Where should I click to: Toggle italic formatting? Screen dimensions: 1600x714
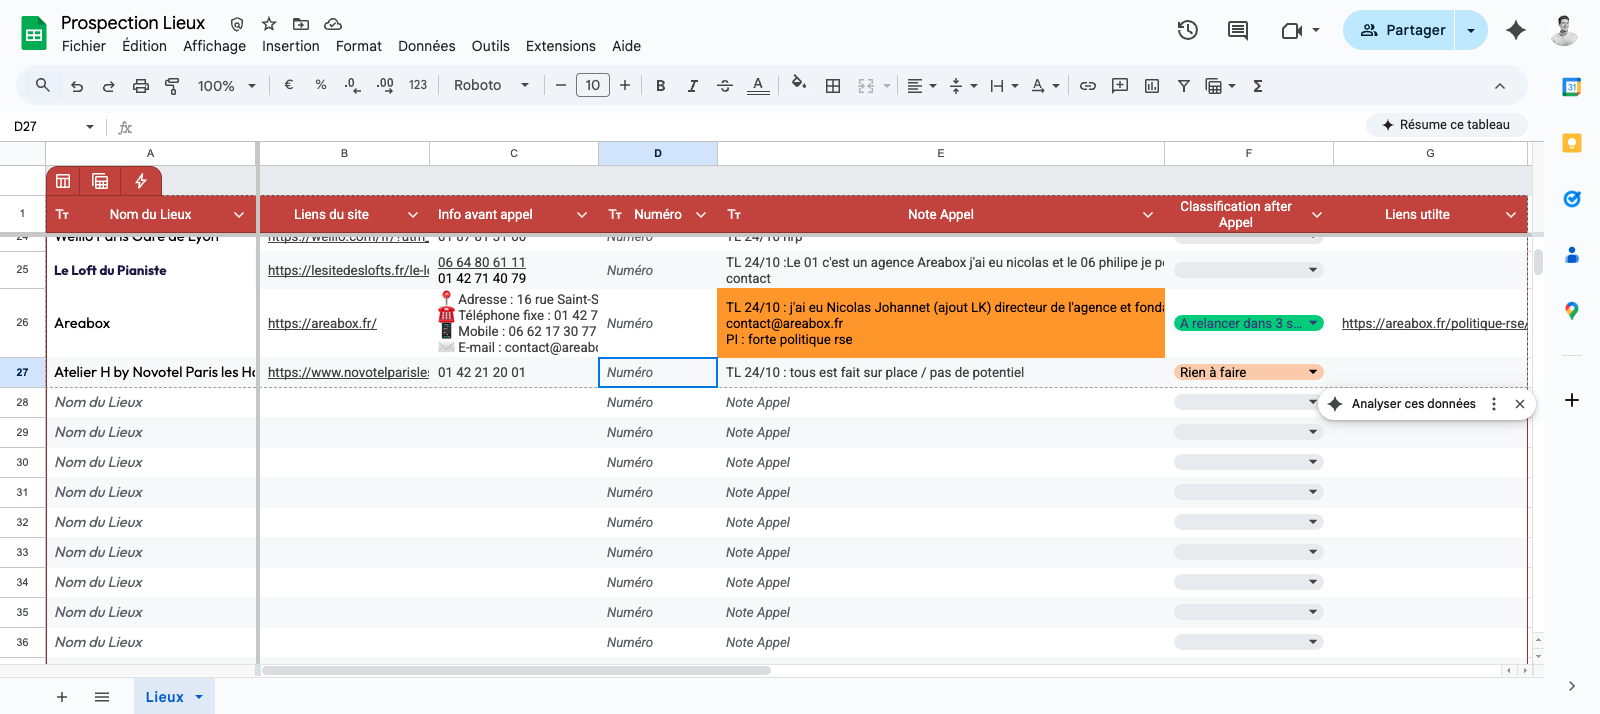pos(693,86)
